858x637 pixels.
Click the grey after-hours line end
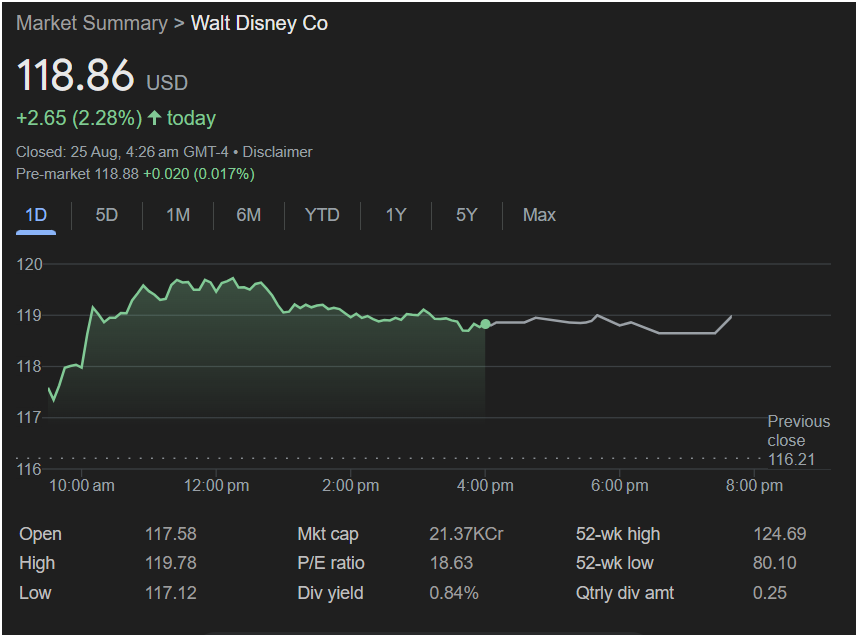click(731, 316)
